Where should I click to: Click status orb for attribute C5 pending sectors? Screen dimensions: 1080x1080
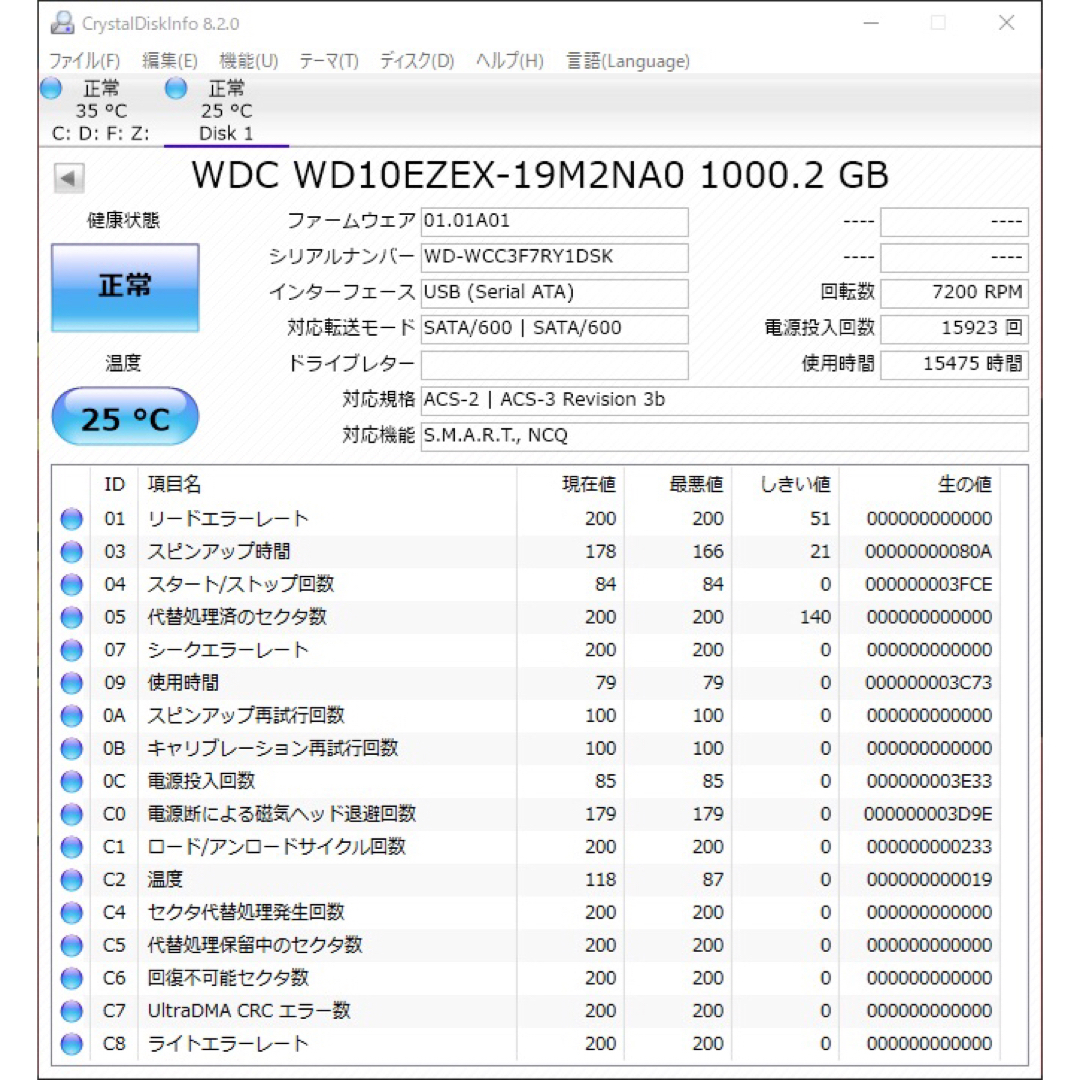point(72,946)
